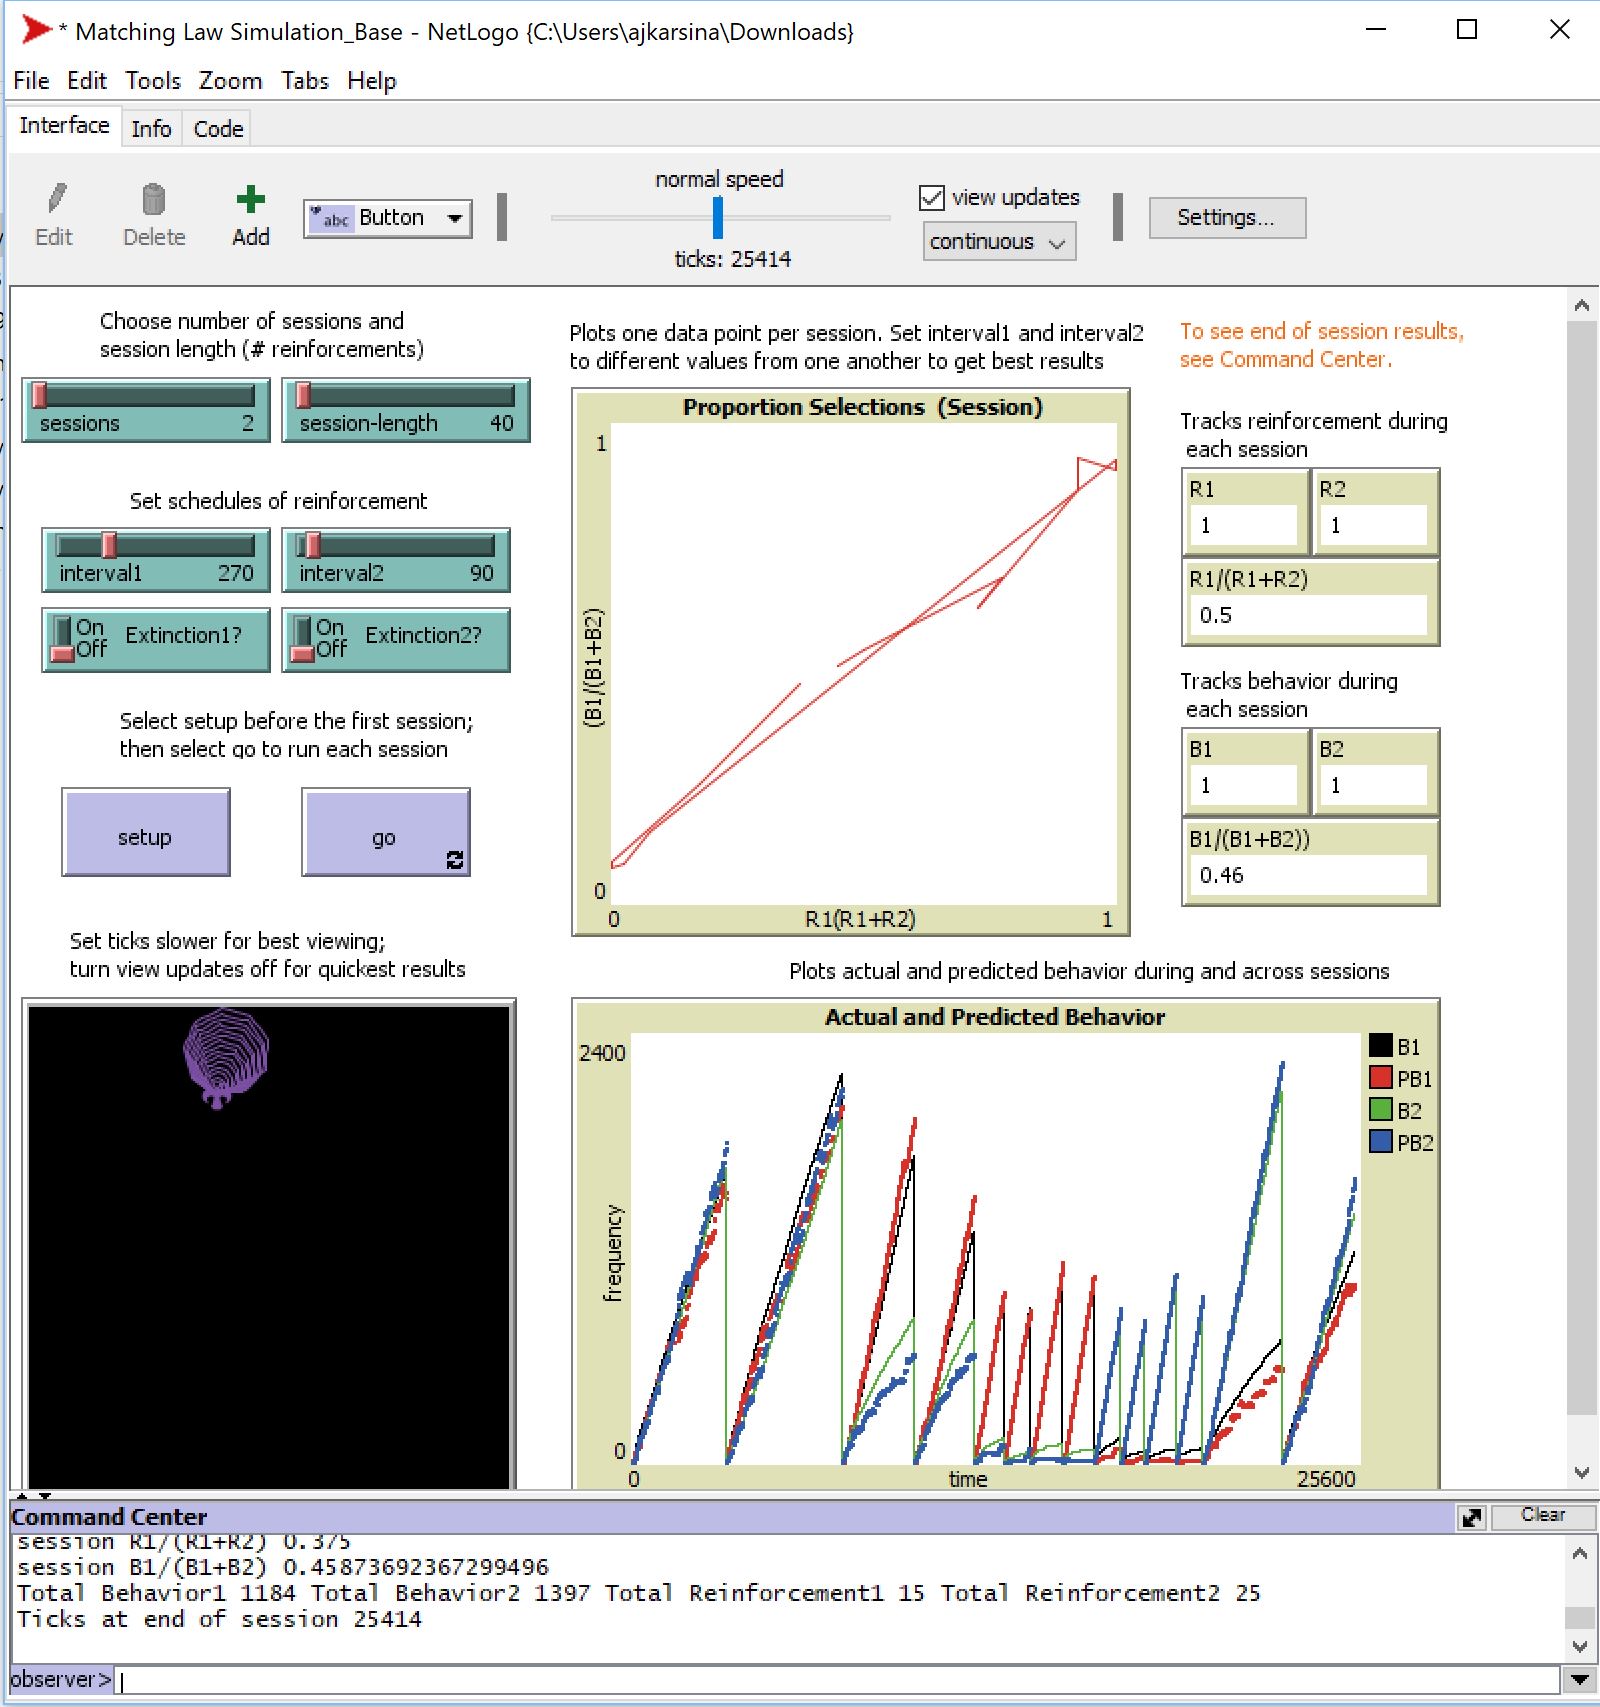Open the Tools menu
The image size is (1600, 1707).
[152, 81]
